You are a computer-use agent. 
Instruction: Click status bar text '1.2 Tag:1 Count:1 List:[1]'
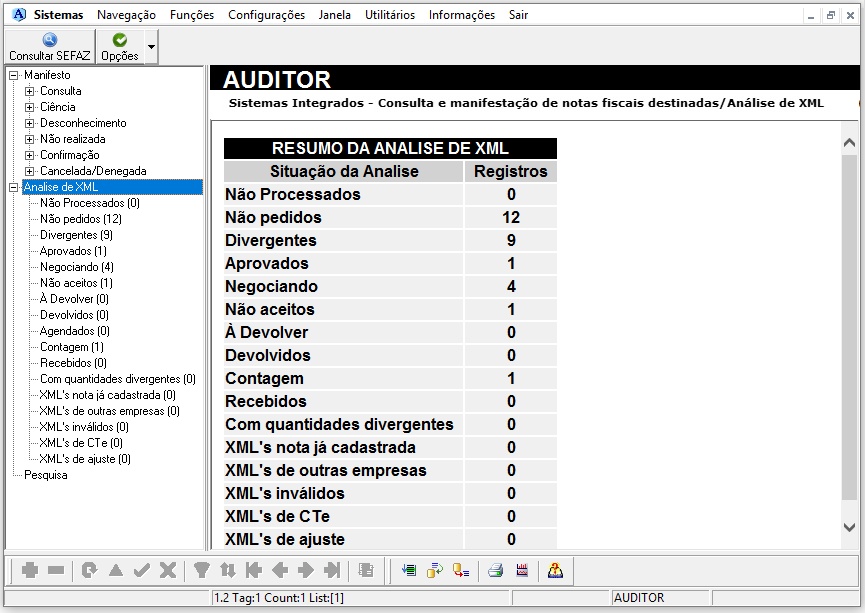[279, 598]
